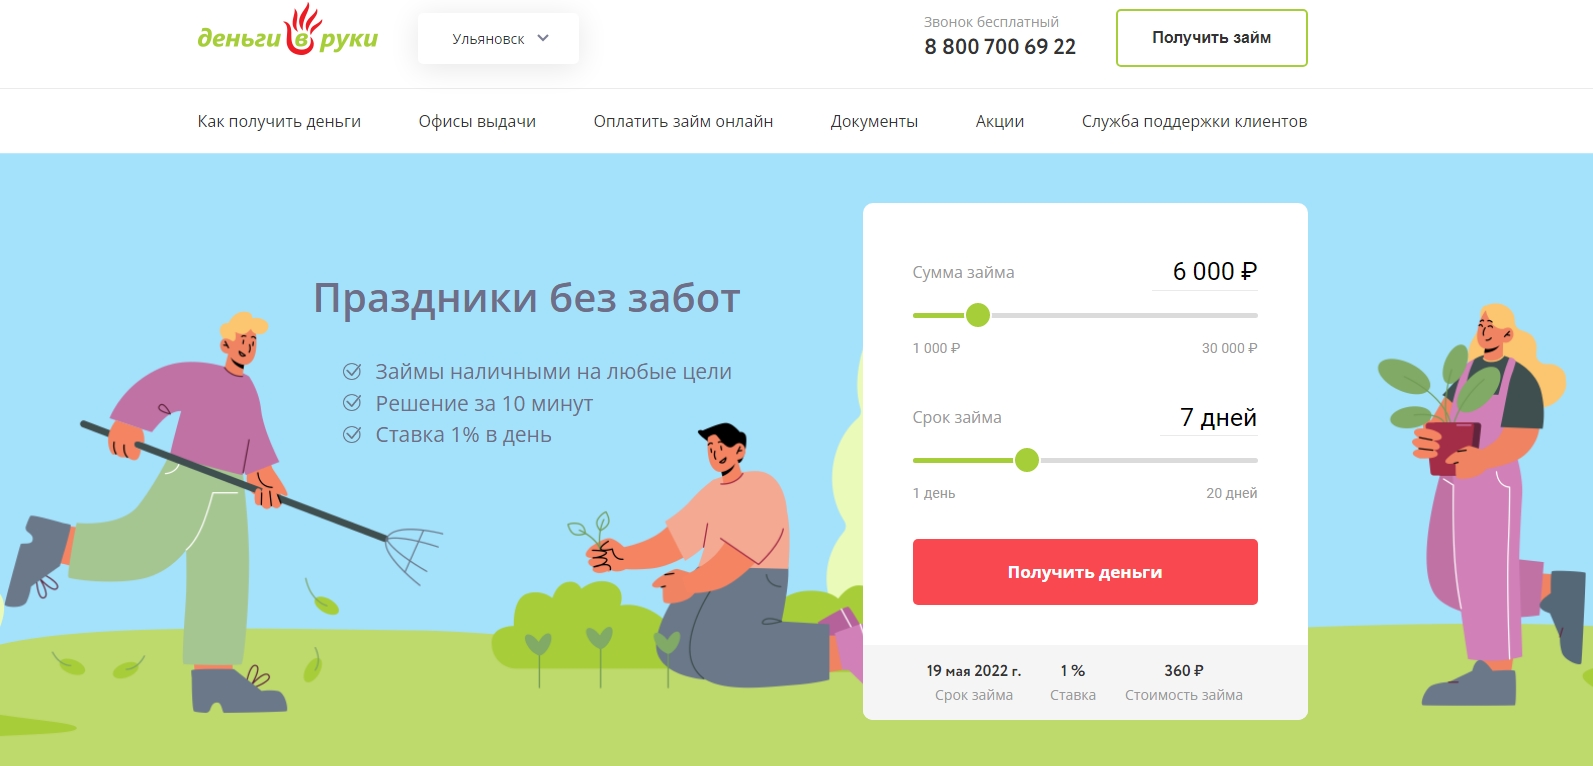Click the red Получить деньги button
This screenshot has height=766, width=1593.
(1085, 572)
